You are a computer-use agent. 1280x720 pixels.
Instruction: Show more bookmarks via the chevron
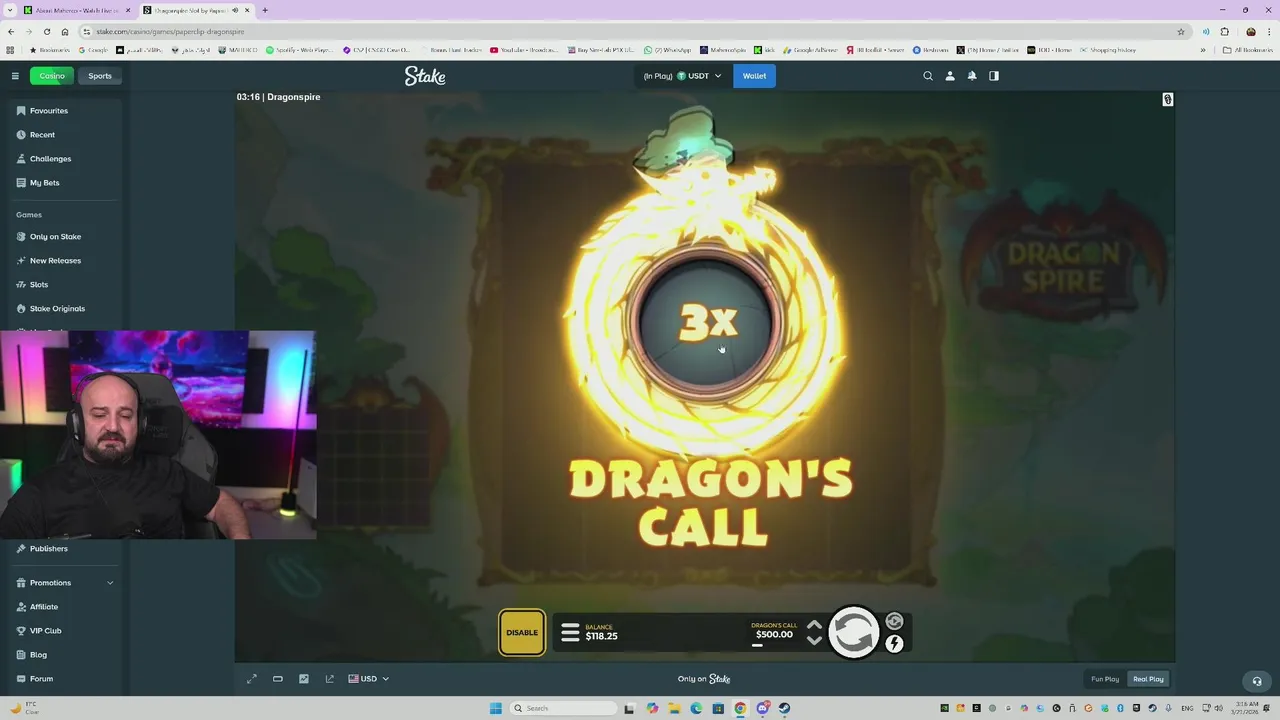(x=1203, y=50)
